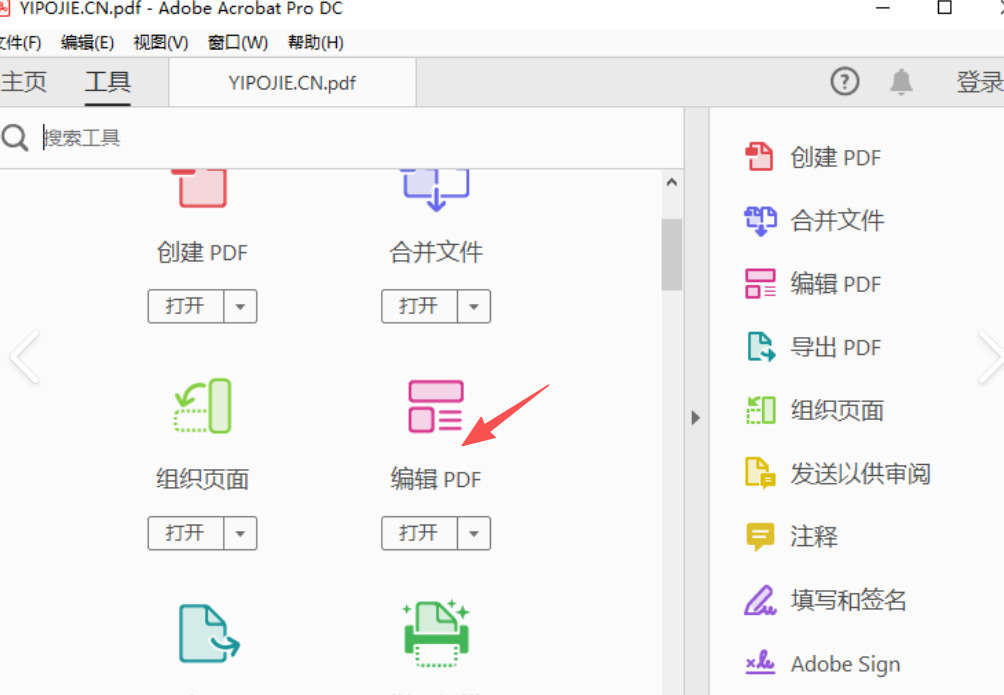Viewport: 1004px width, 695px height.
Task: Click 创建 PDF label in right sidebar
Action: [836, 158]
